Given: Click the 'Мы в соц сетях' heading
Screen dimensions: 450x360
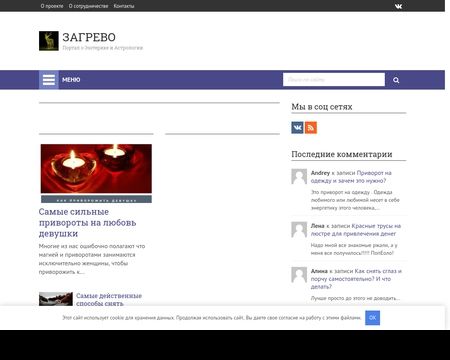Looking at the screenshot, I should 322,107.
